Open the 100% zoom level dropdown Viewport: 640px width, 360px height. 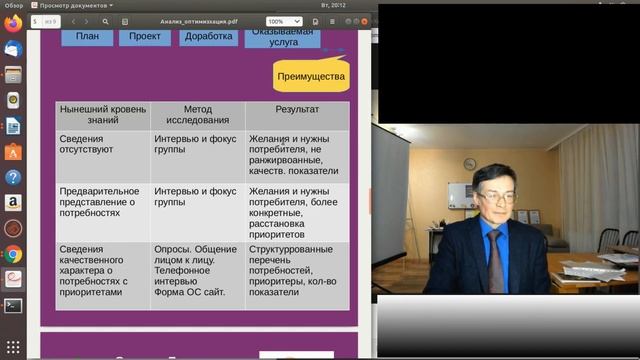[284, 21]
